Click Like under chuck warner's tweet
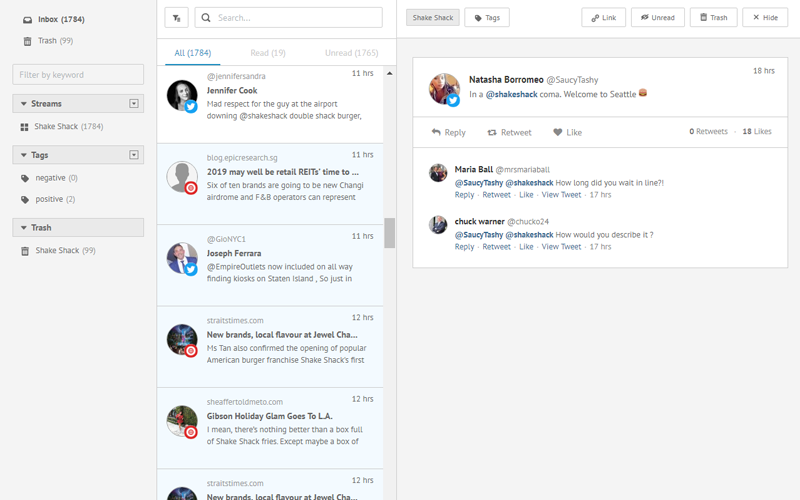The height and width of the screenshot is (500, 800). [x=526, y=247]
